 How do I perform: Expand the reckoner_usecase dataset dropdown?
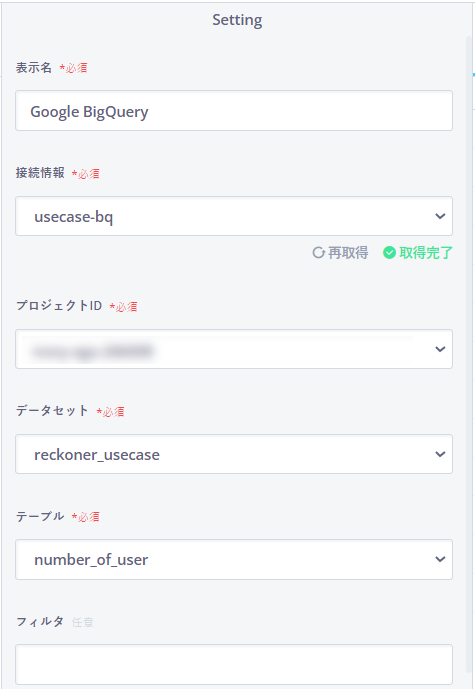click(x=234, y=454)
